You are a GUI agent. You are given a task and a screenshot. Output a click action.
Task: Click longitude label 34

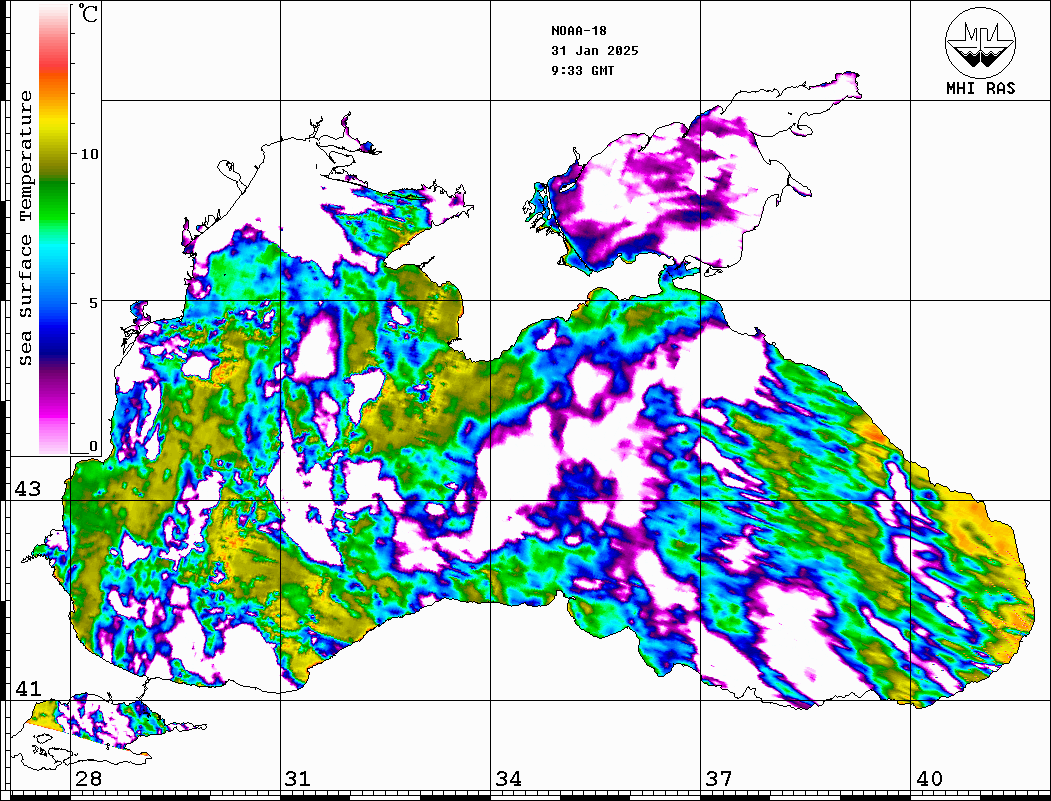click(509, 779)
